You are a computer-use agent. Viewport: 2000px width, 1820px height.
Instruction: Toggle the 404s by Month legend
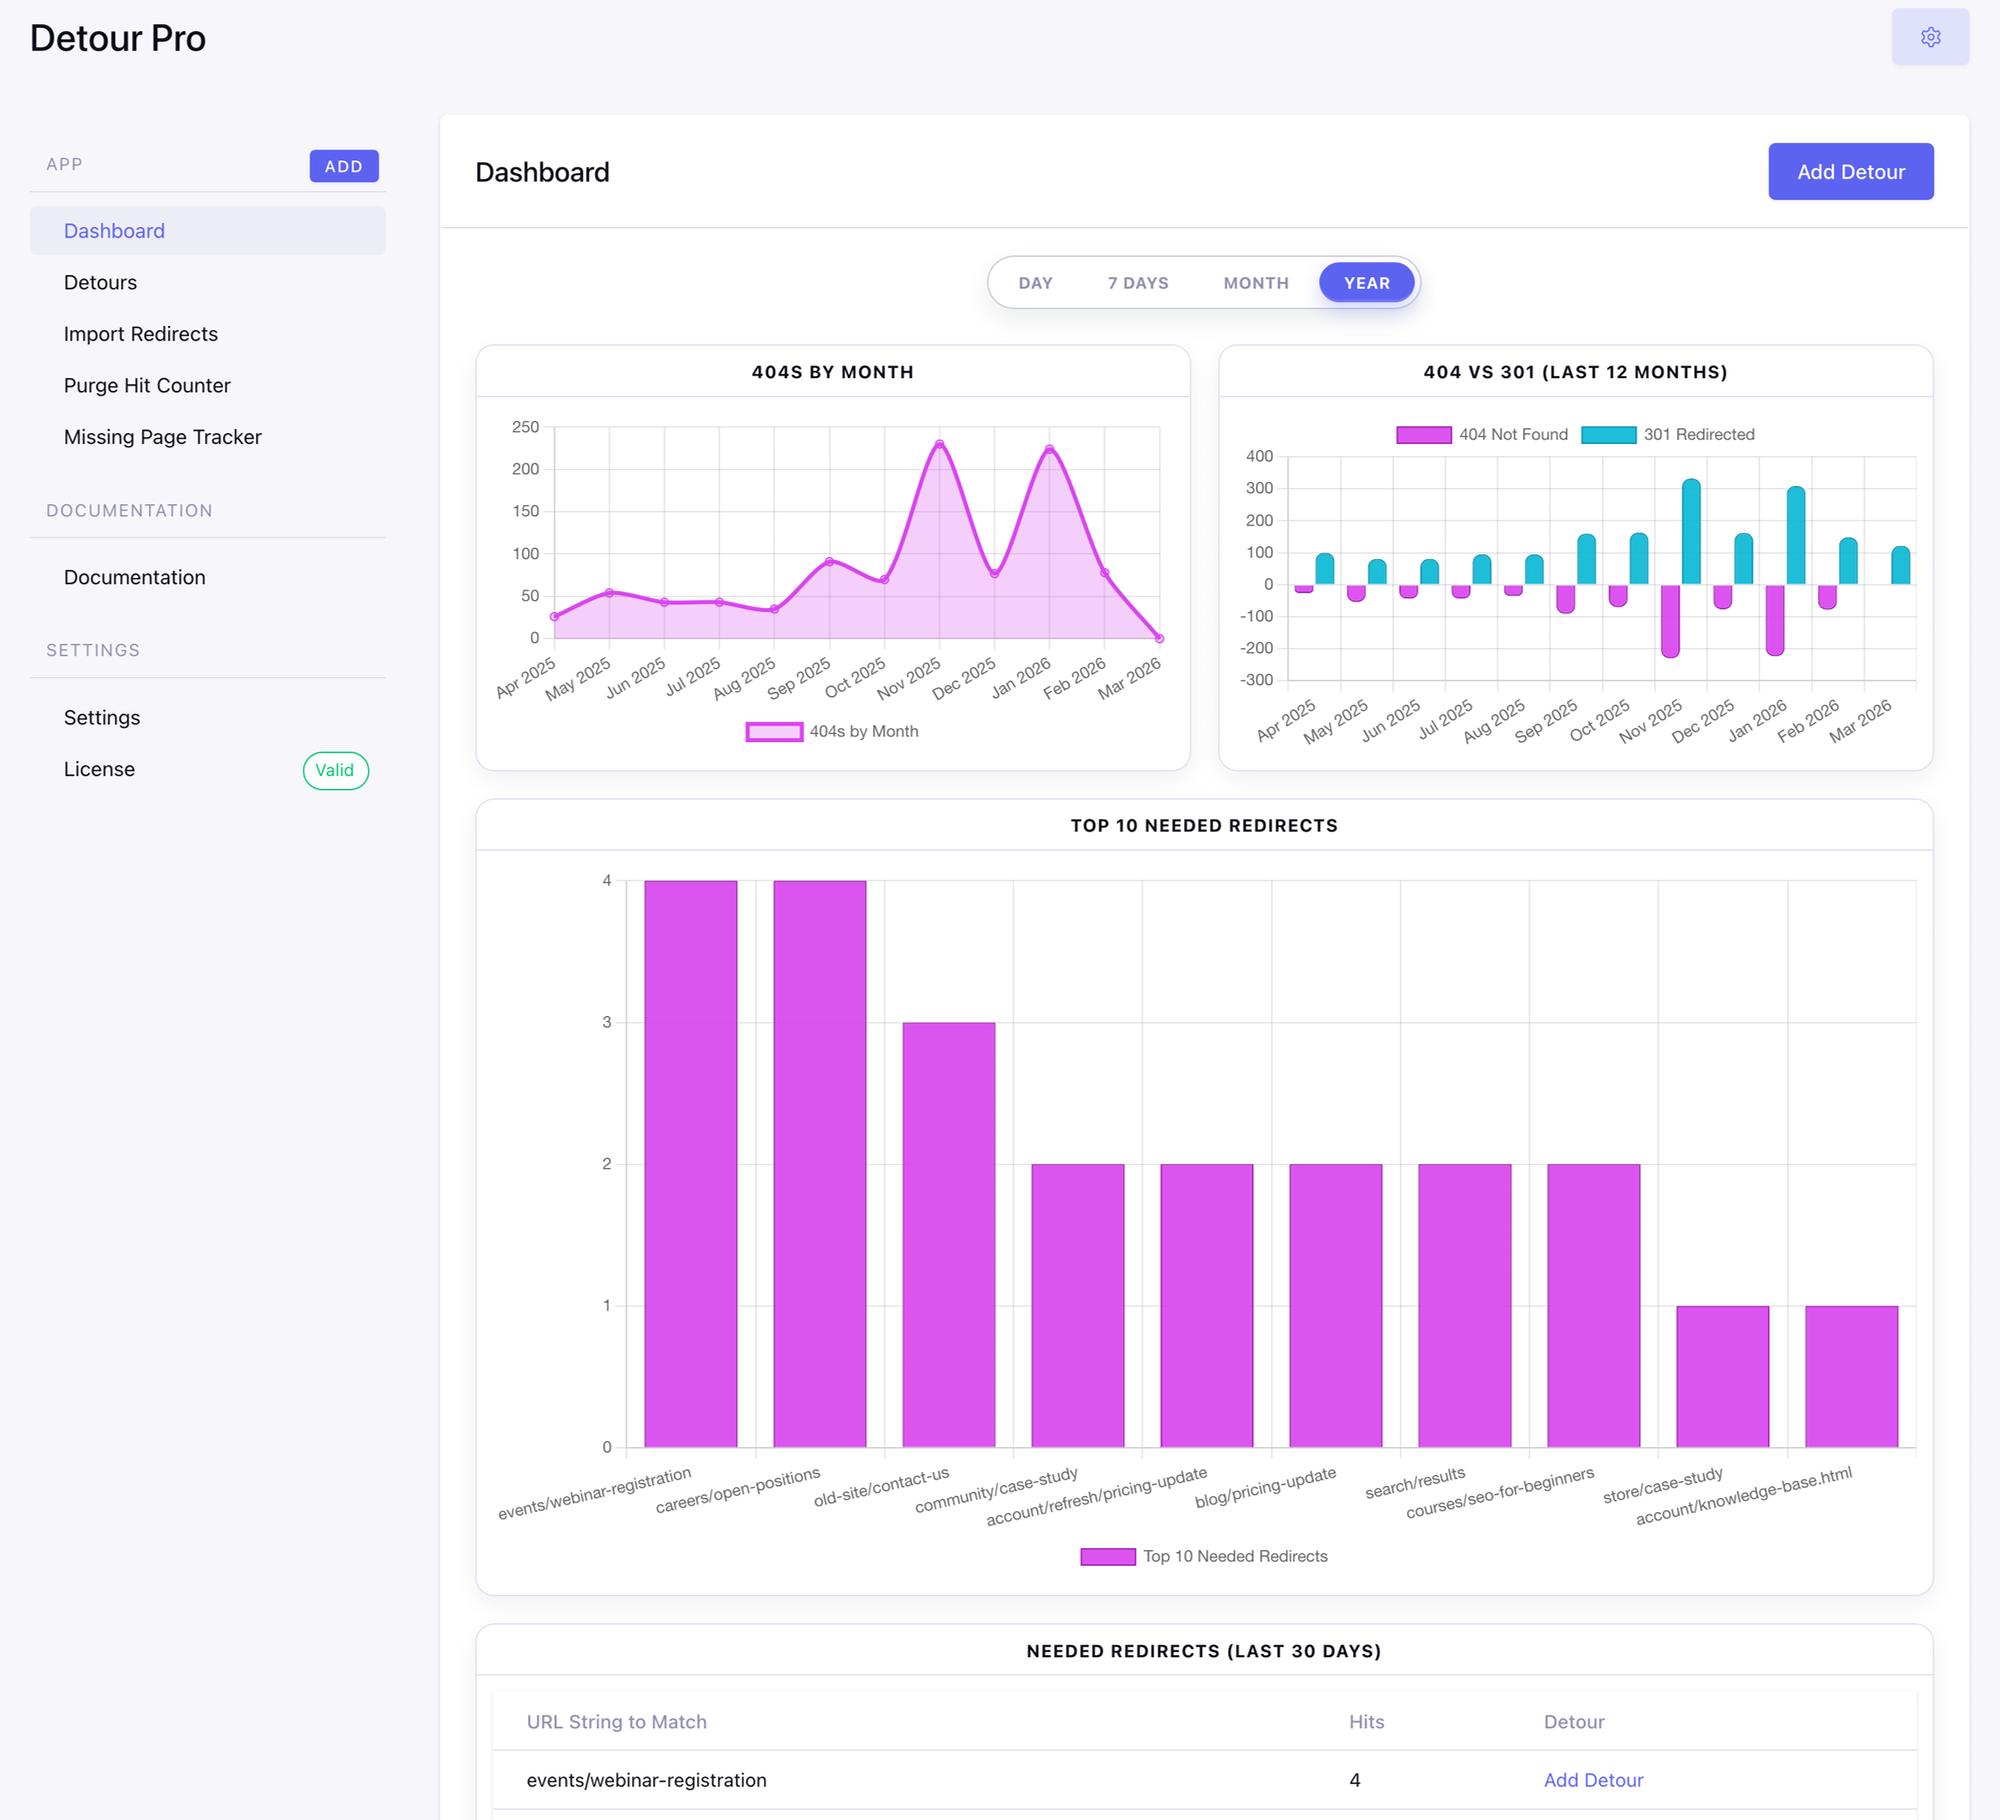(773, 732)
